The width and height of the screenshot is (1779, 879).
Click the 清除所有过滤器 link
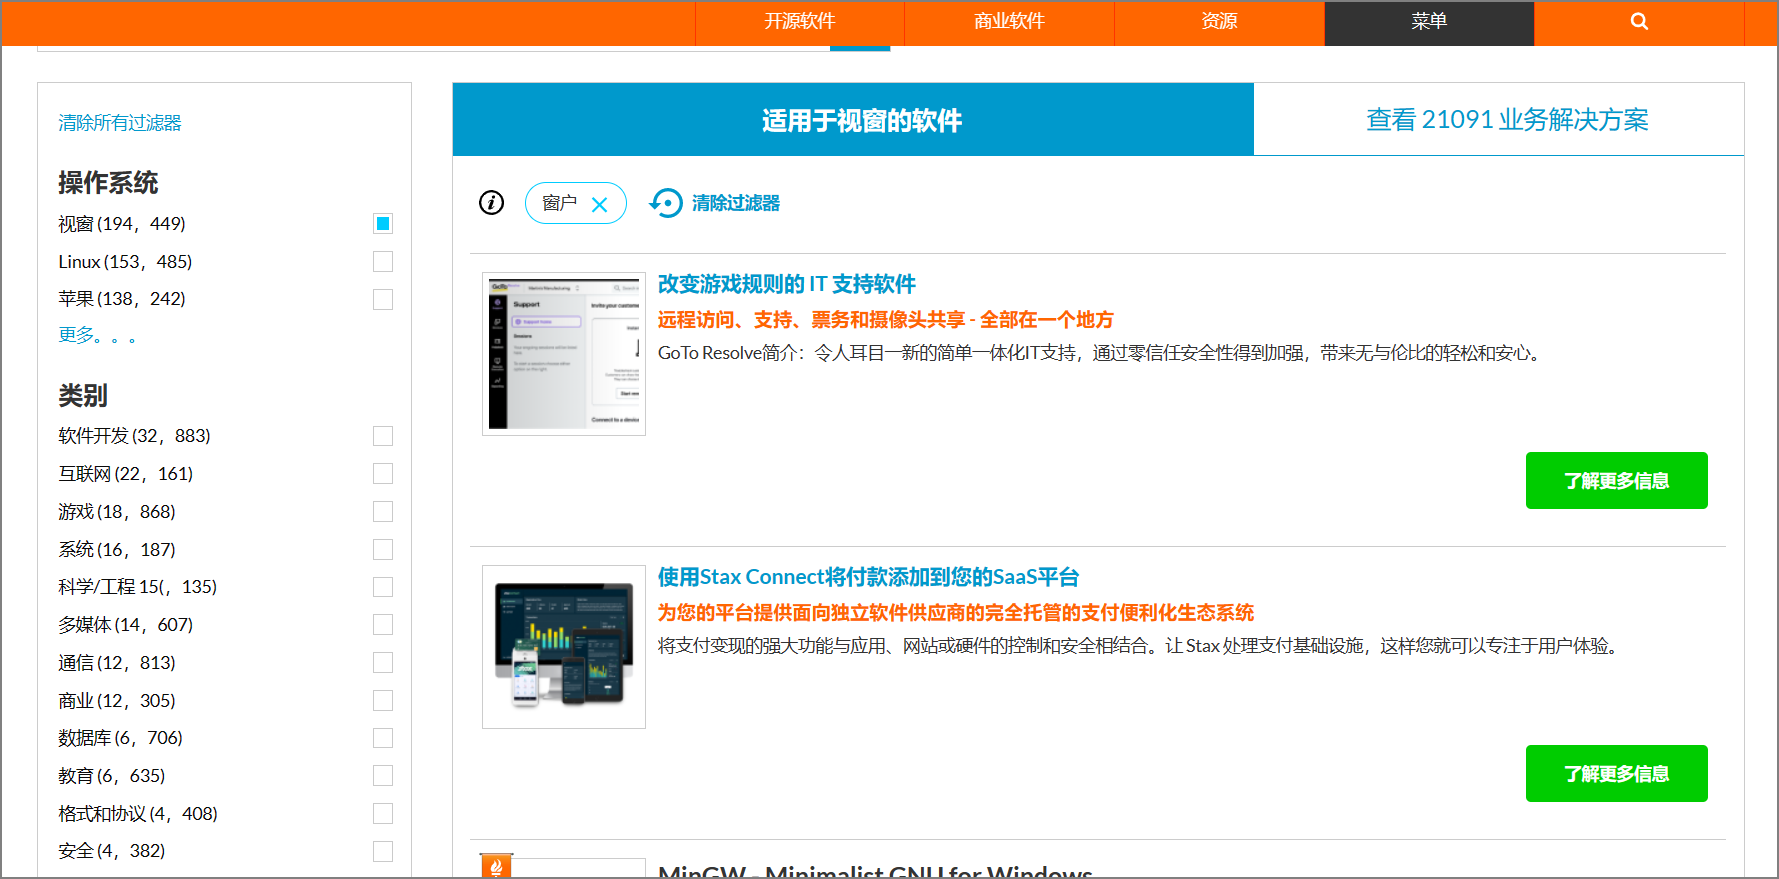tap(120, 123)
